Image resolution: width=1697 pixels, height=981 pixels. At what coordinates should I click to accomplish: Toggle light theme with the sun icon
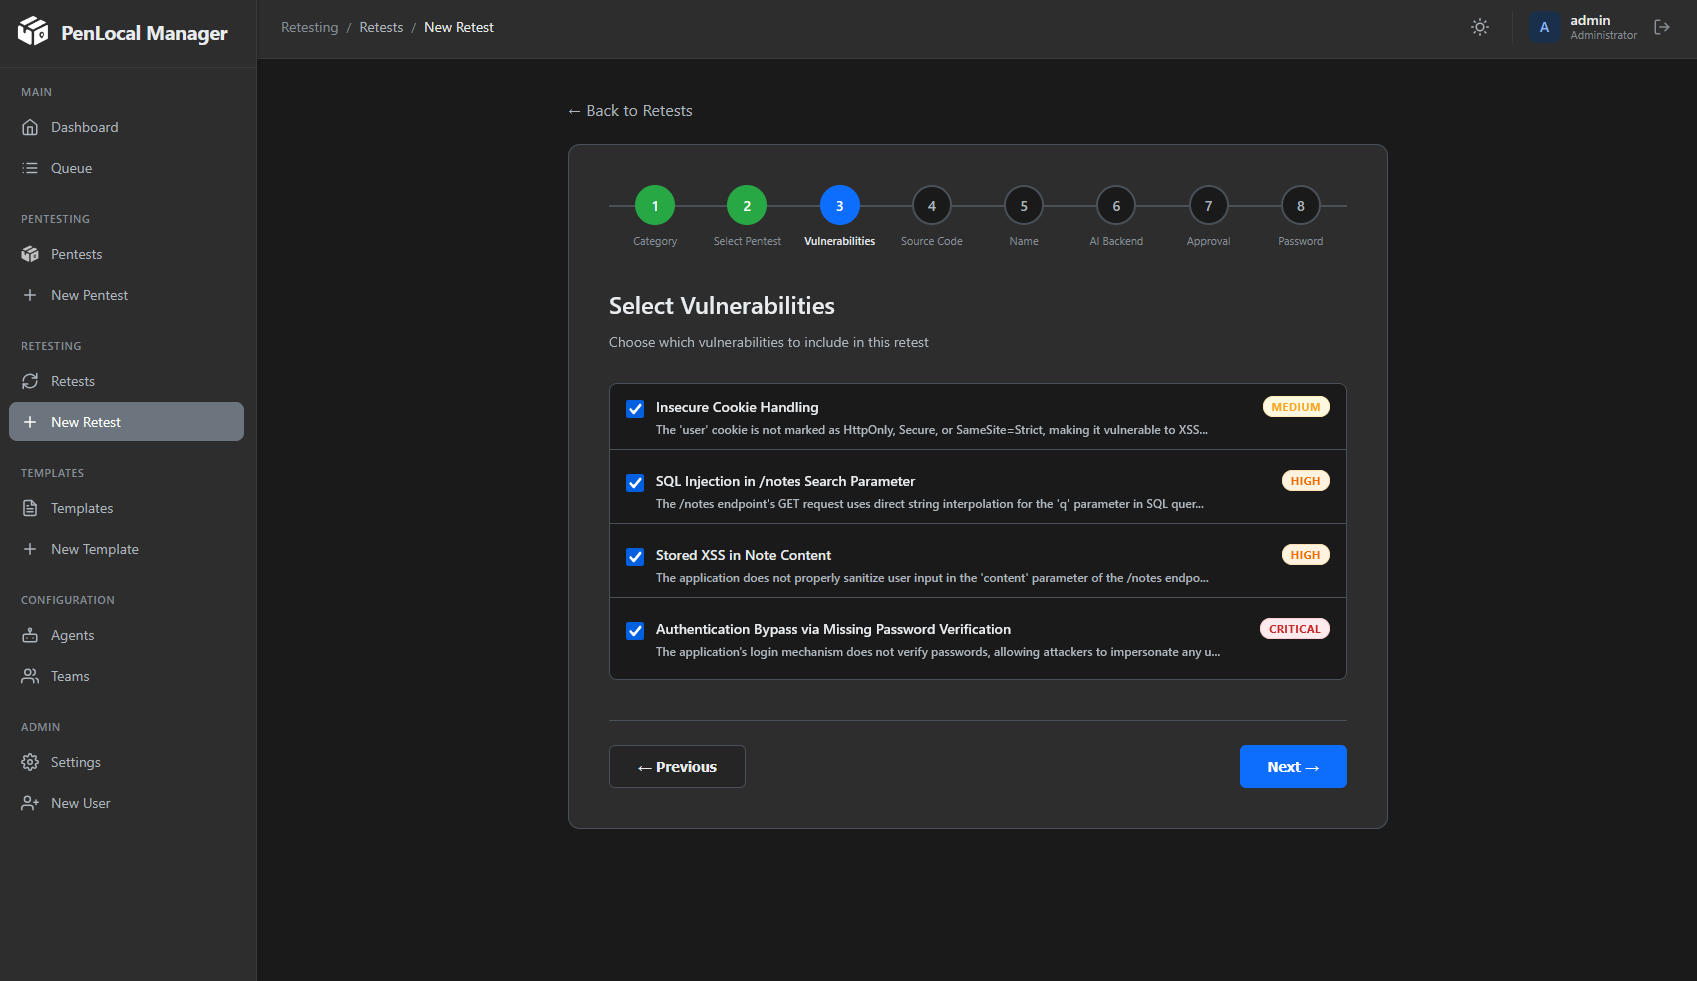(1479, 27)
